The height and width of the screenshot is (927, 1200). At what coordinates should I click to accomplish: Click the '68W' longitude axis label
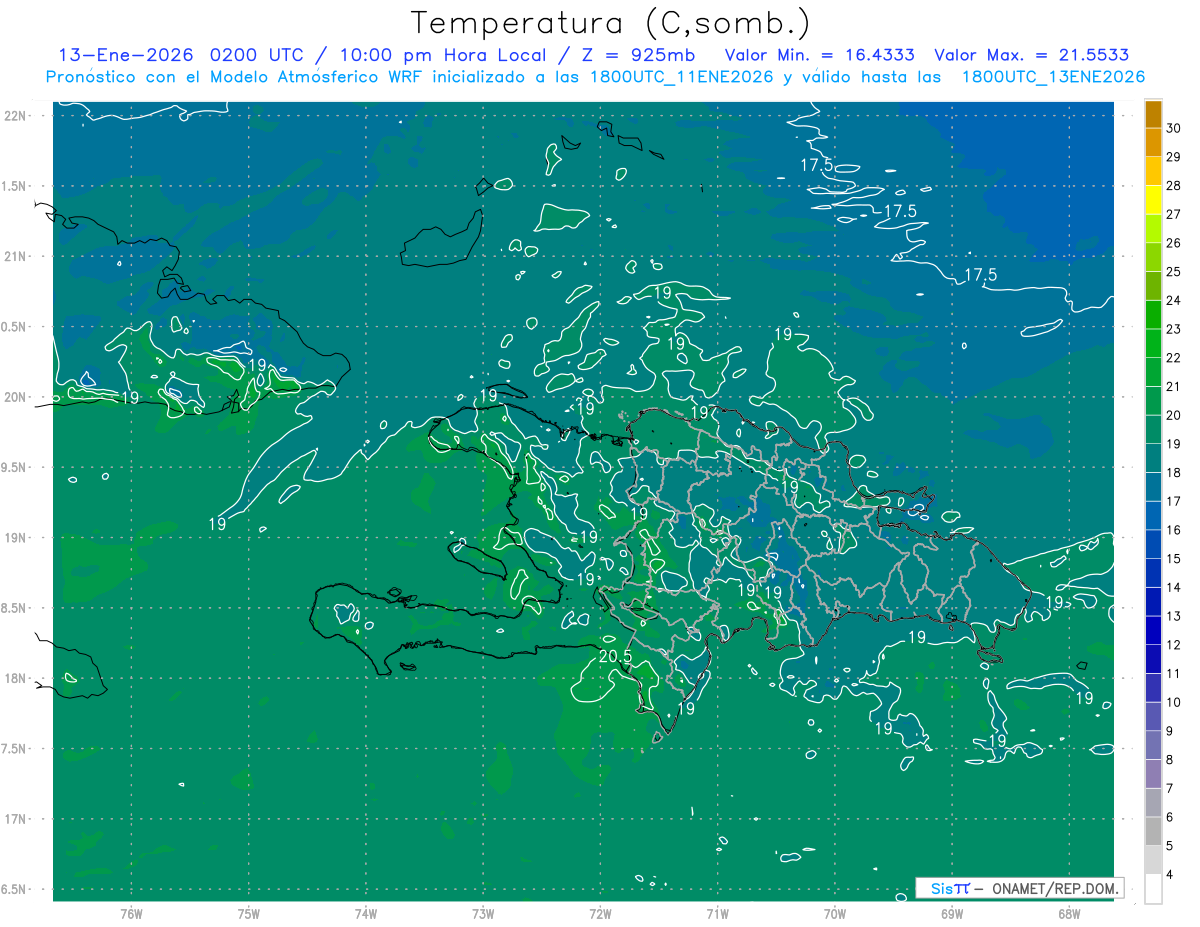pyautogui.click(x=1068, y=914)
